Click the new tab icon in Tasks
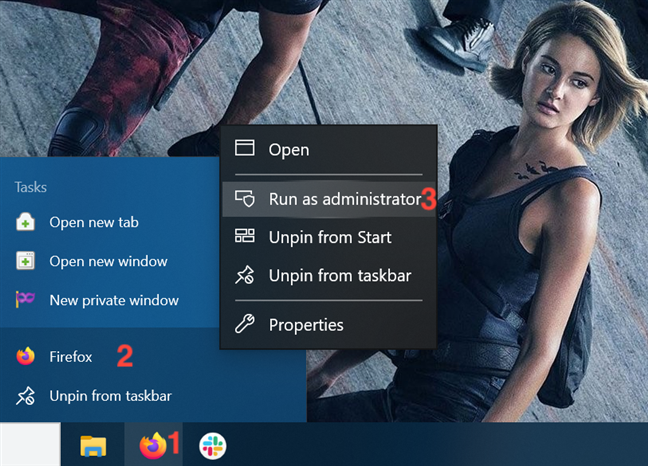This screenshot has height=466, width=648. coord(25,221)
